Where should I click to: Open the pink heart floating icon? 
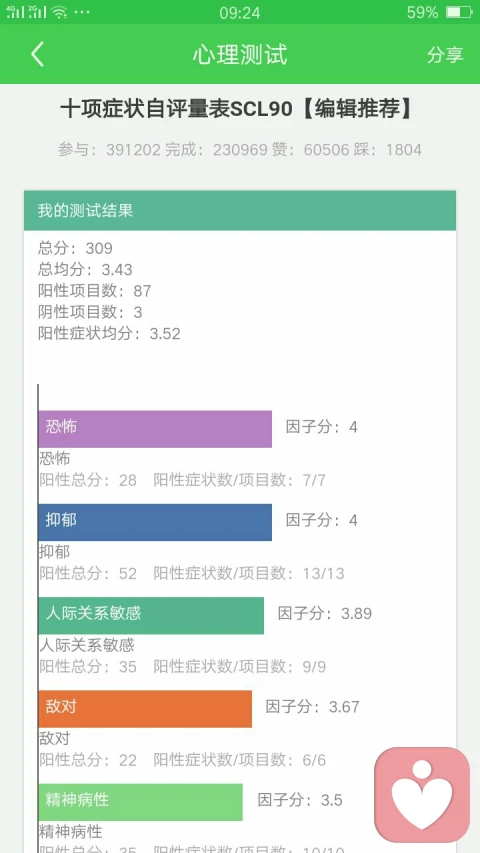coord(422,794)
